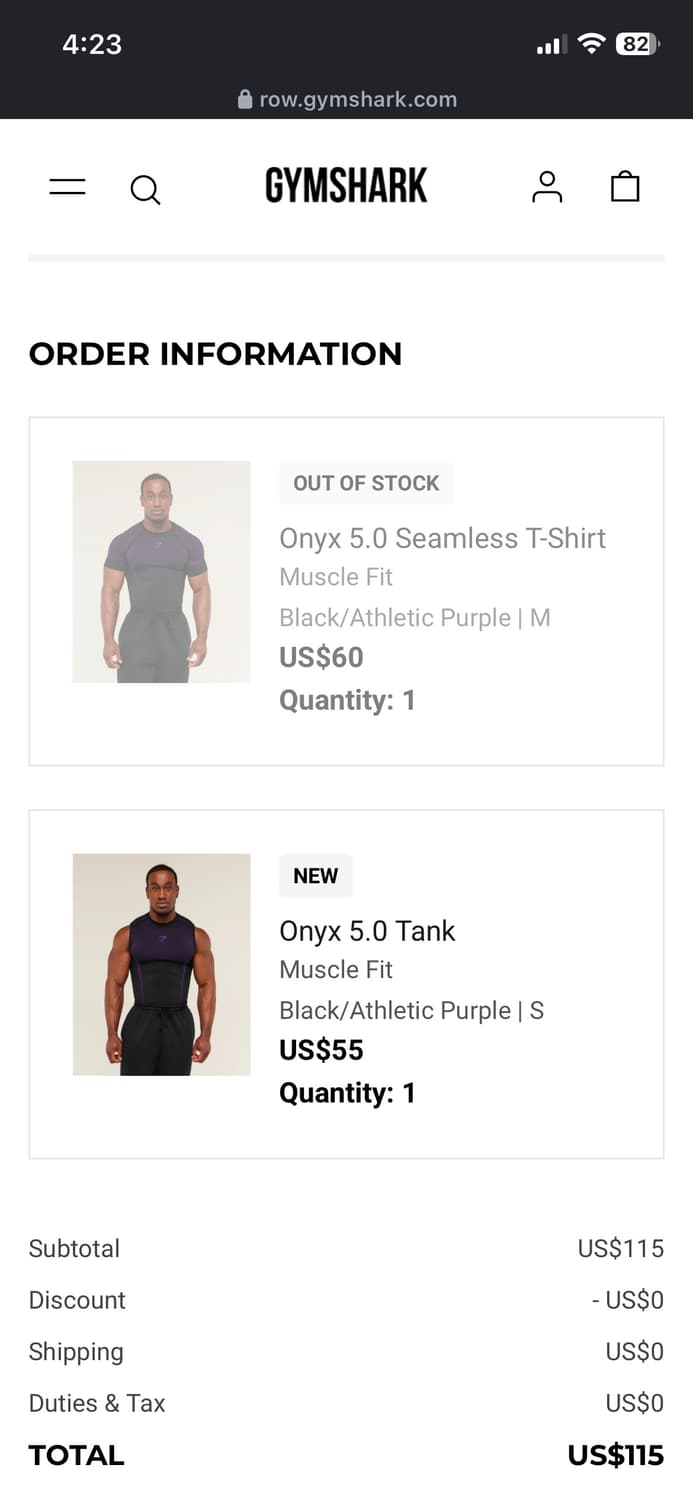
Task: Tap the TOTAL US$115 amount
Action: tap(615, 1455)
